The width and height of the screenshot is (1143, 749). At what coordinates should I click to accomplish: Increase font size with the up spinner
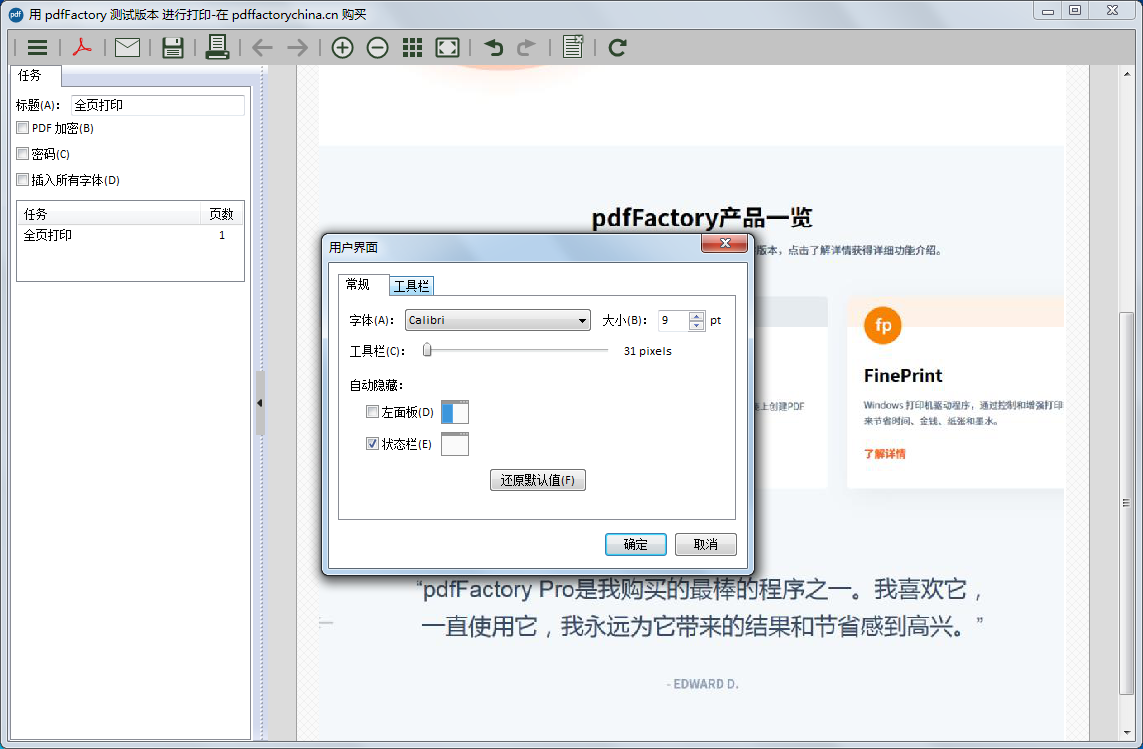click(x=696, y=316)
